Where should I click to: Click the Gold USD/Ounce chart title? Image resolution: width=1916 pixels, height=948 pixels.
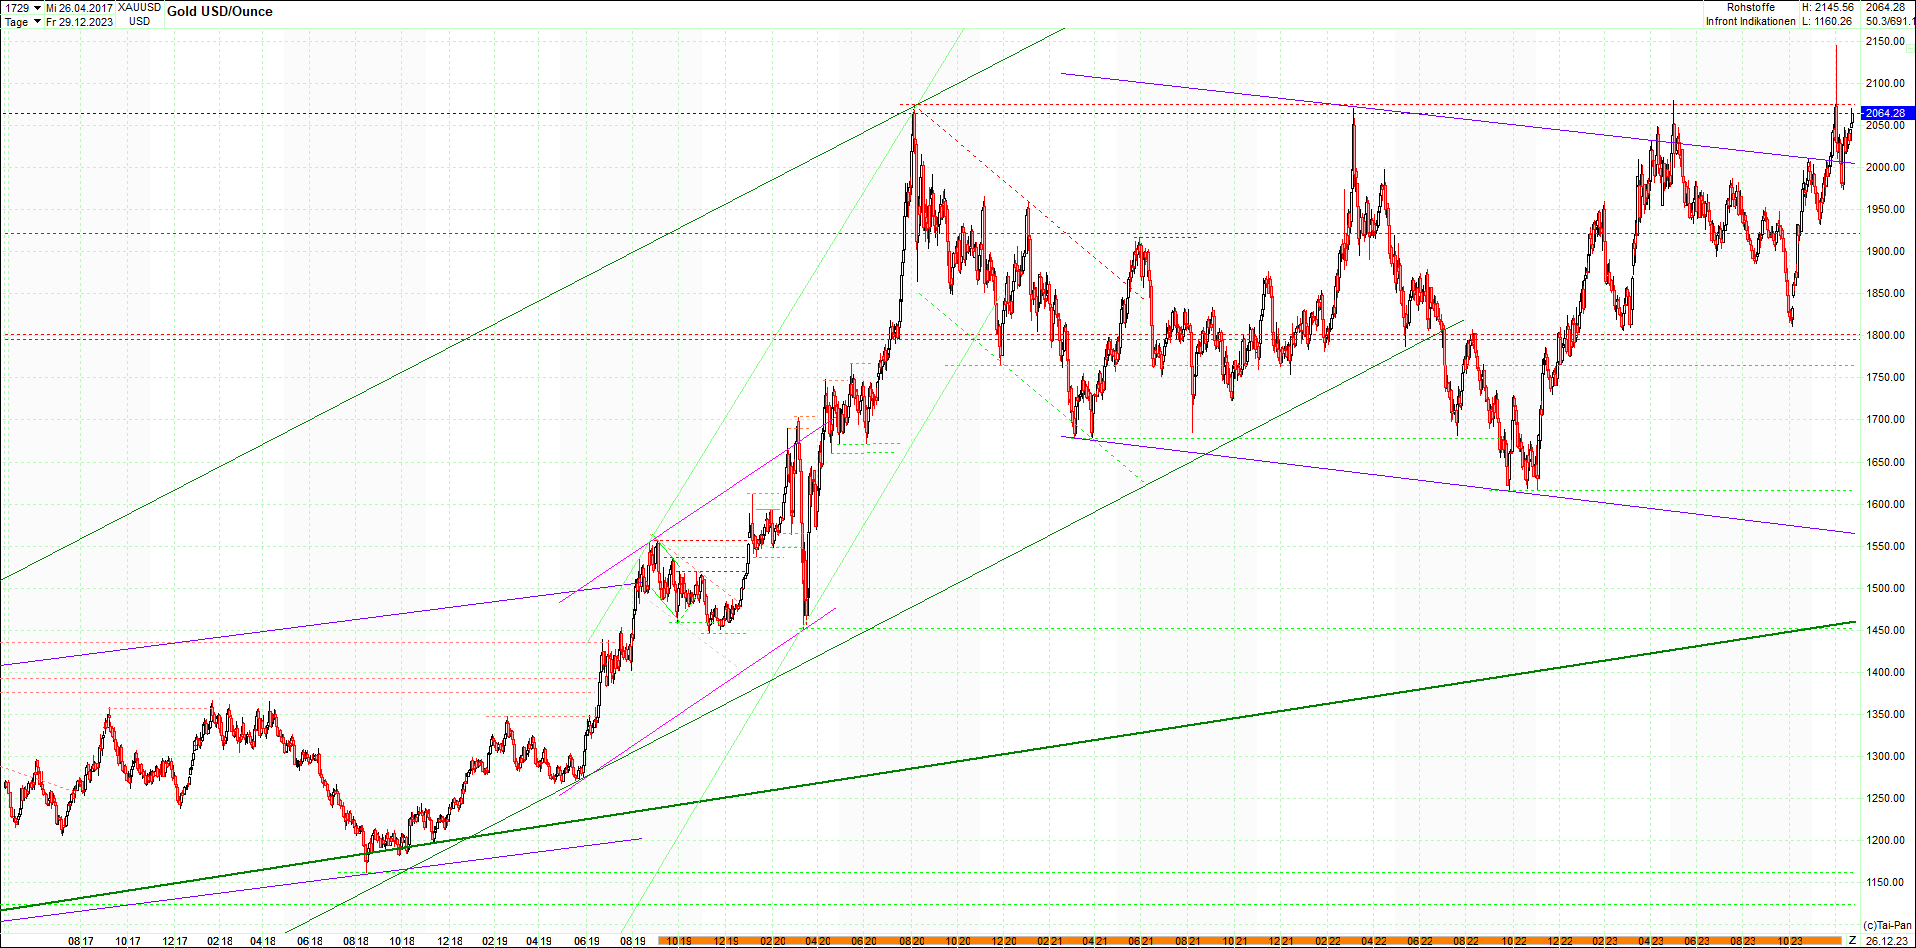(x=219, y=12)
